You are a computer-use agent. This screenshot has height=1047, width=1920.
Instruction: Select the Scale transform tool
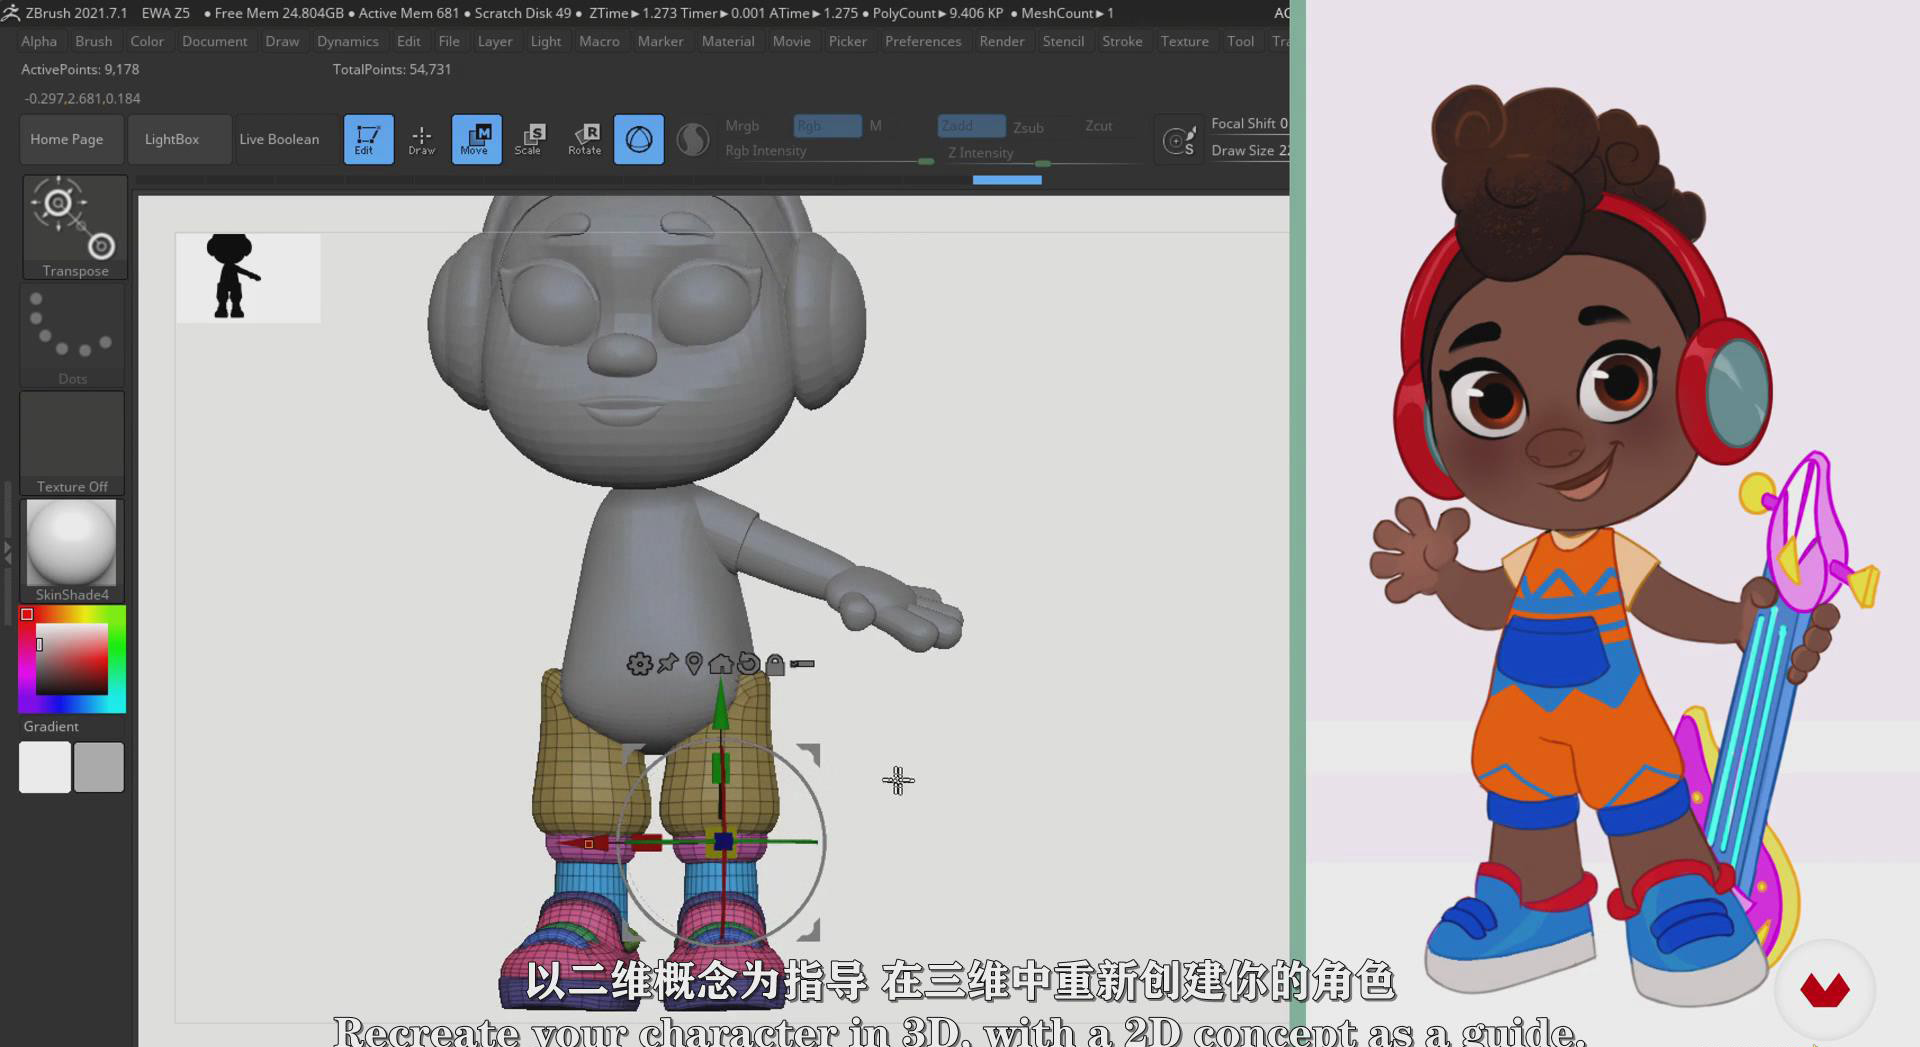pyautogui.click(x=528, y=139)
